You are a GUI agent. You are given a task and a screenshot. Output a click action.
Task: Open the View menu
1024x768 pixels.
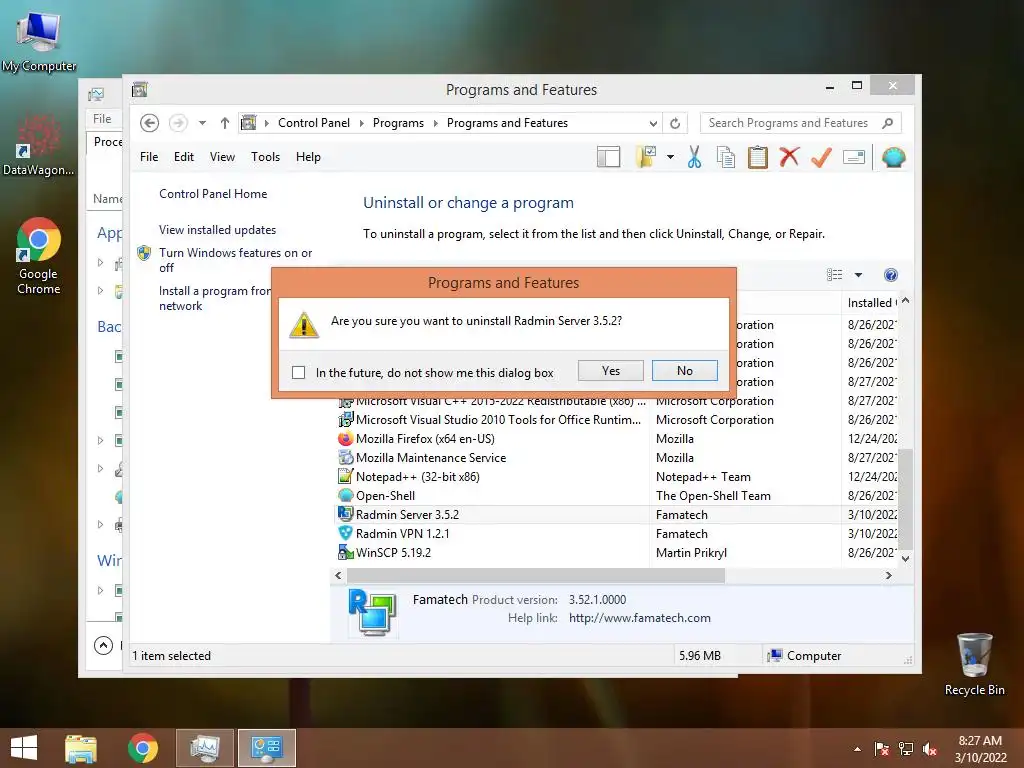point(222,157)
